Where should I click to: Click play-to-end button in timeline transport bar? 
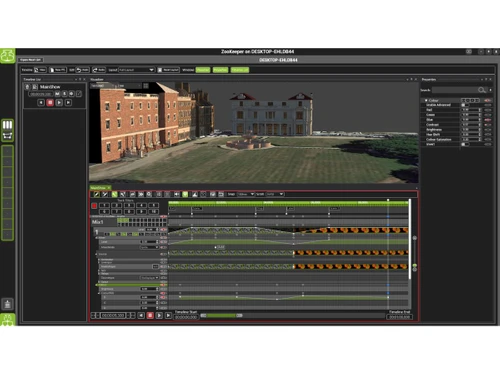coord(168,315)
